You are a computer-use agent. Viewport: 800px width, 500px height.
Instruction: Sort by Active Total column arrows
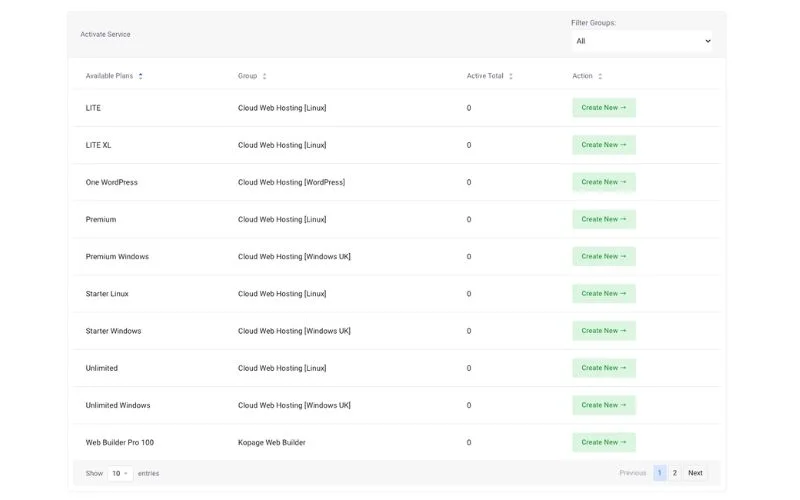511,76
